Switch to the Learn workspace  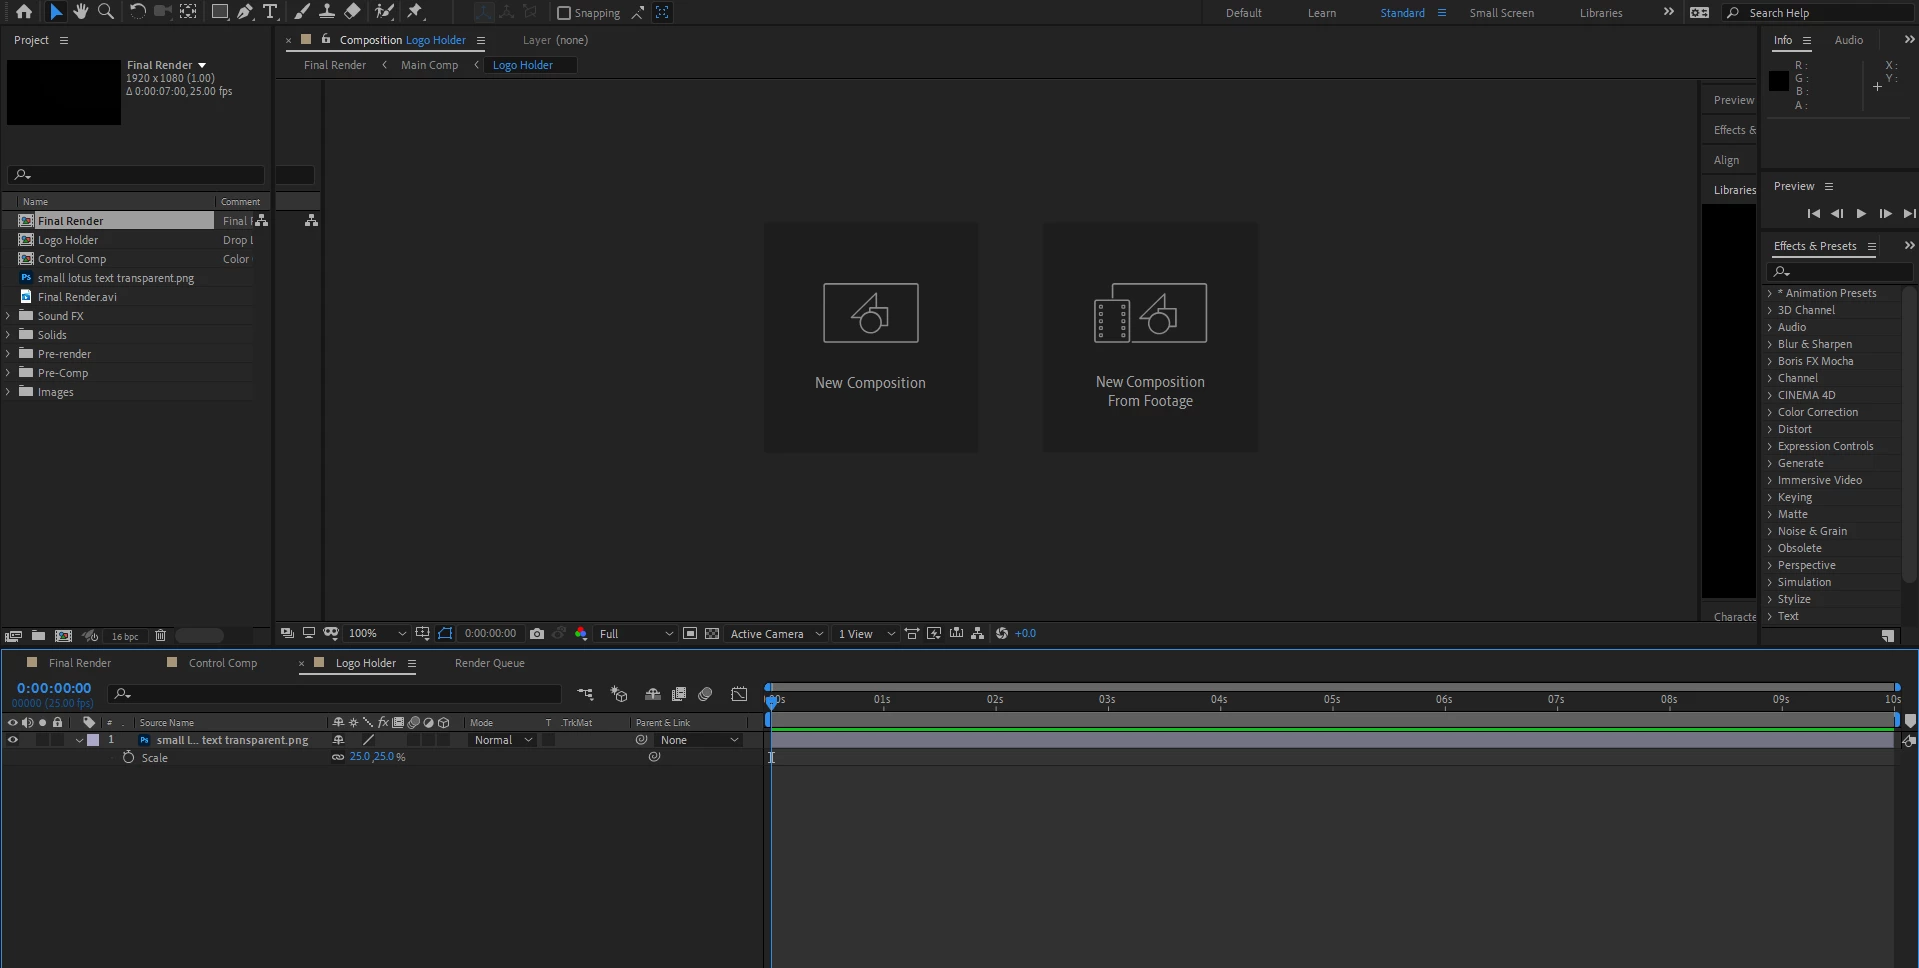(x=1322, y=13)
